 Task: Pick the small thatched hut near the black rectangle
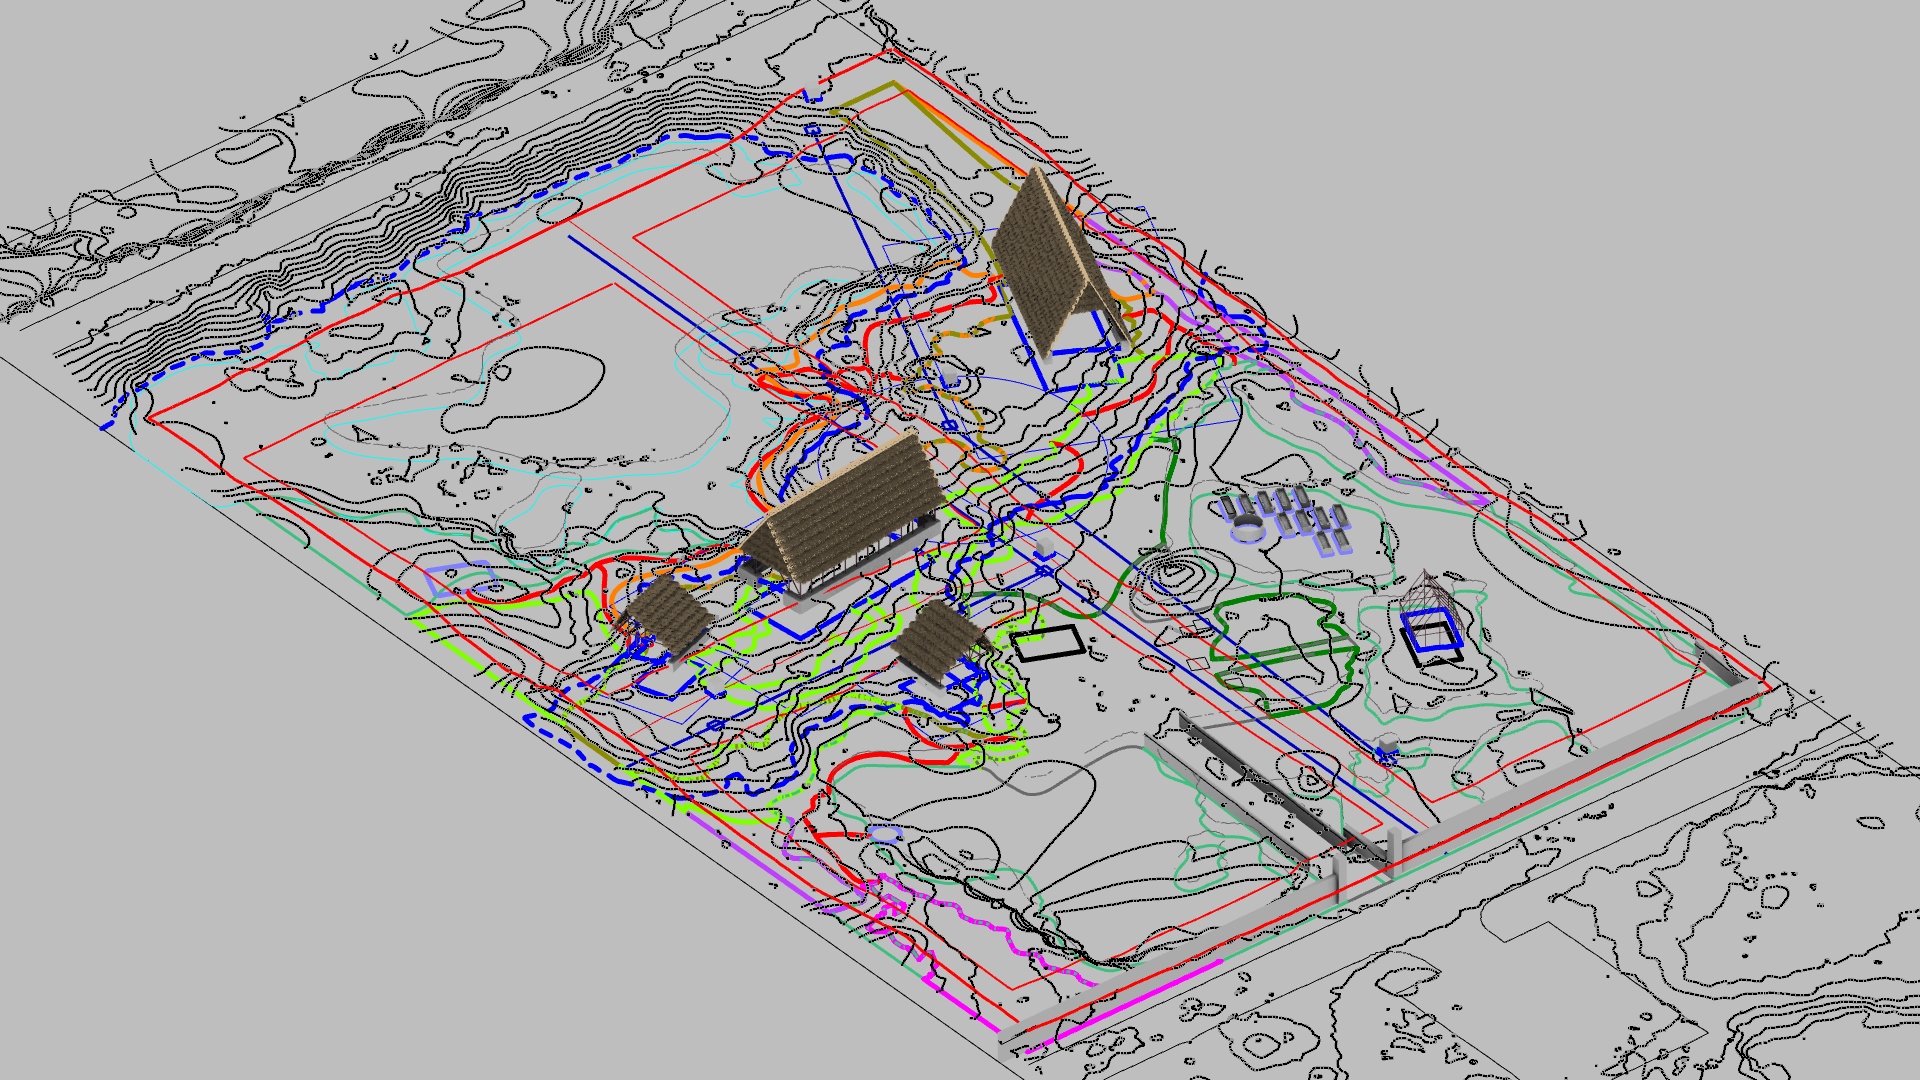(x=937, y=637)
